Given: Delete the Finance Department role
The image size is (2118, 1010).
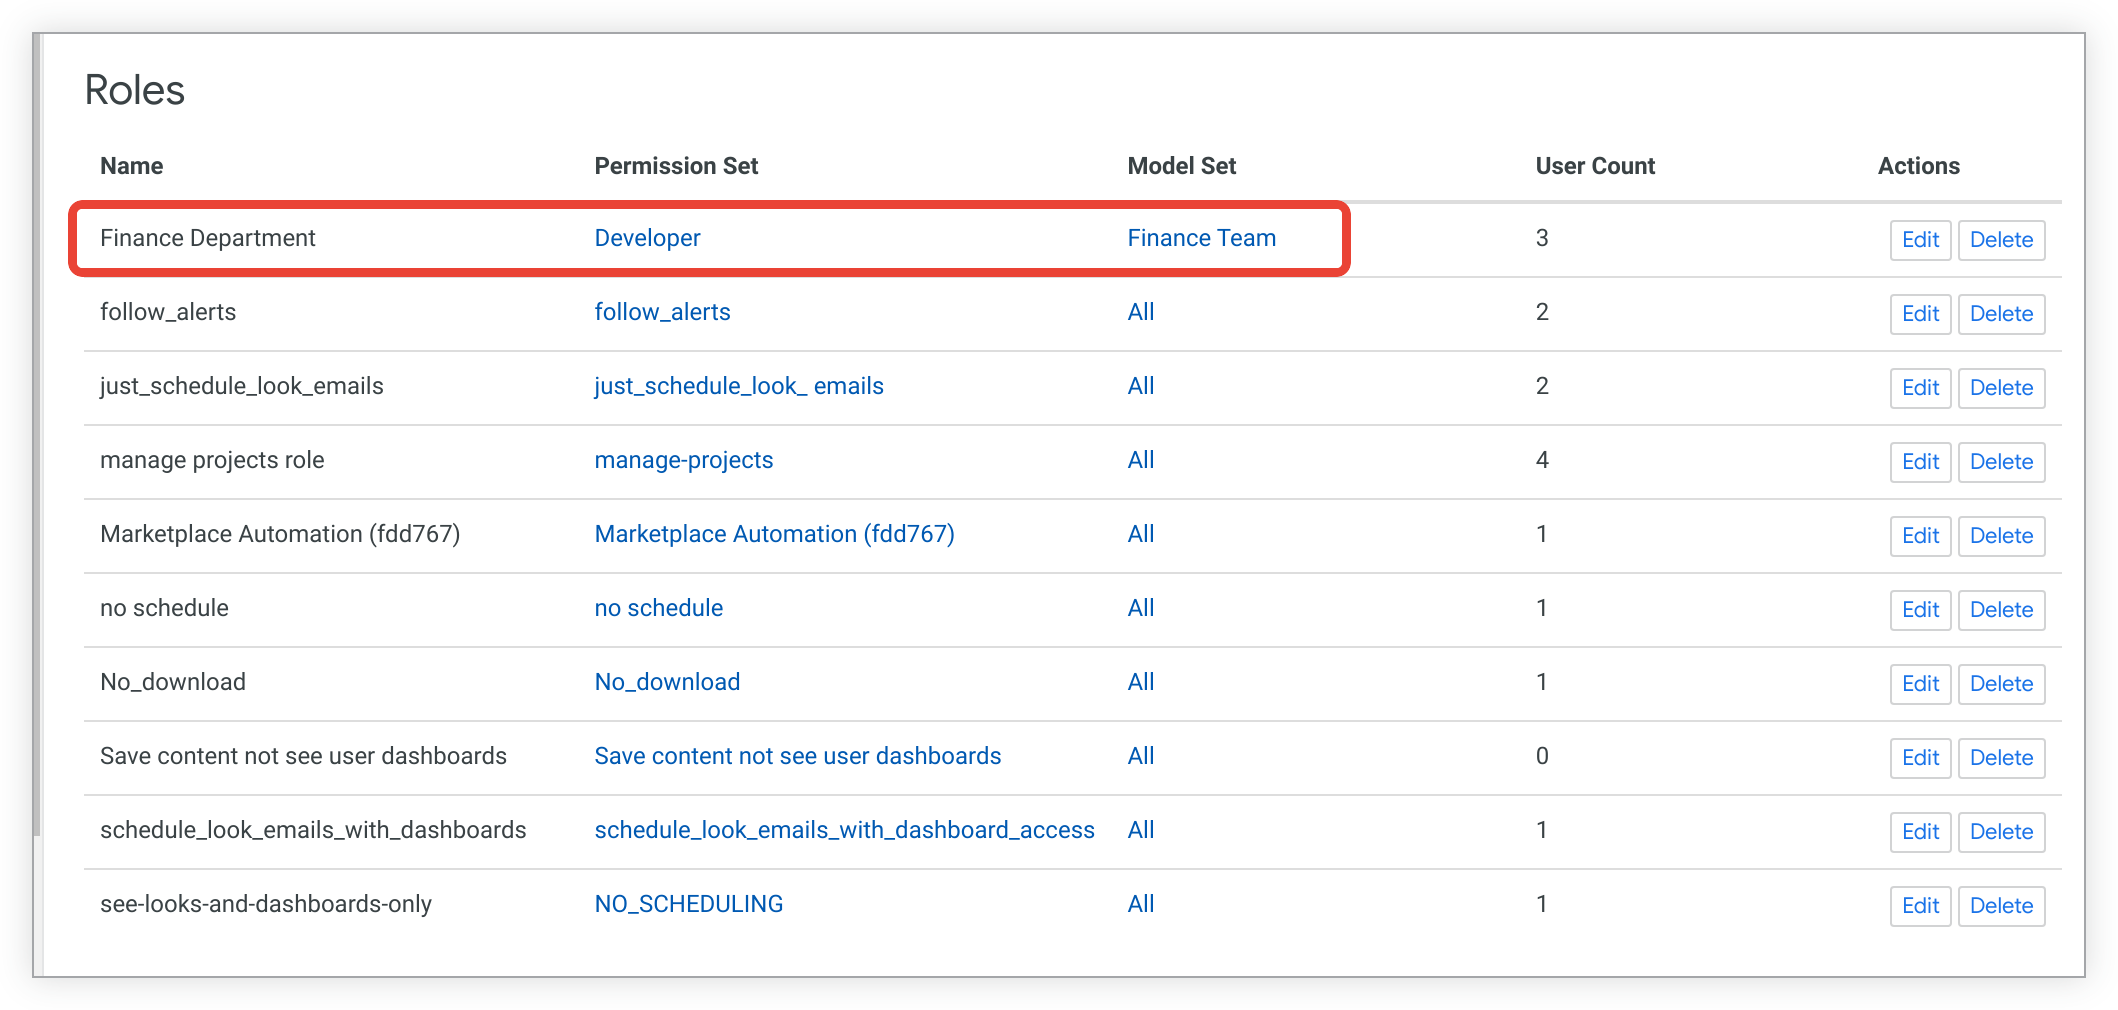Looking at the screenshot, I should click(x=2001, y=240).
